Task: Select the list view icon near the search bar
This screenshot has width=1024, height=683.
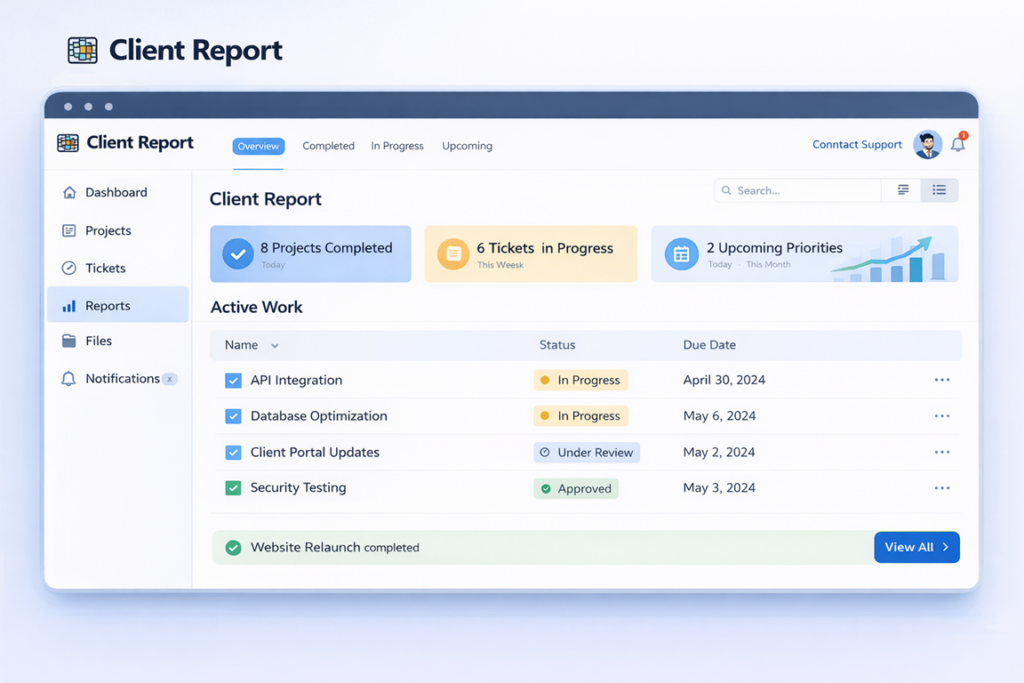Action: click(x=938, y=189)
